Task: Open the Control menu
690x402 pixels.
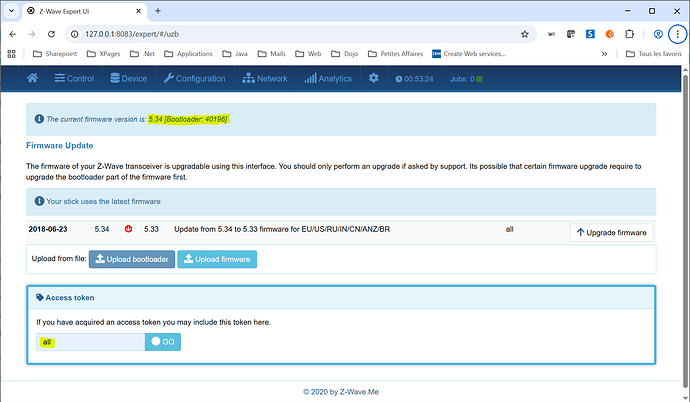Action: [74, 78]
